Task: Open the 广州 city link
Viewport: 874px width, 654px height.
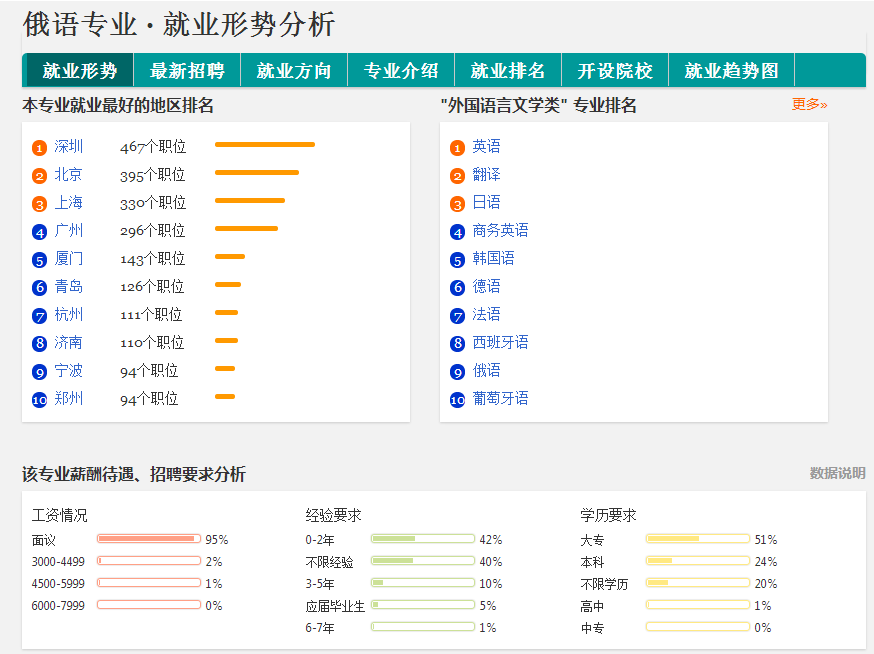Action: pos(69,230)
